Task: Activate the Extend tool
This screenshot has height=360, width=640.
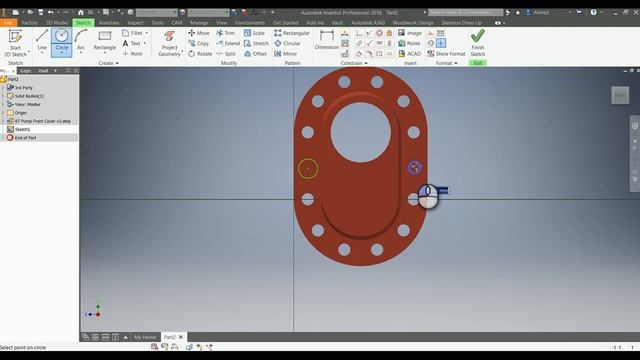Action: point(228,43)
